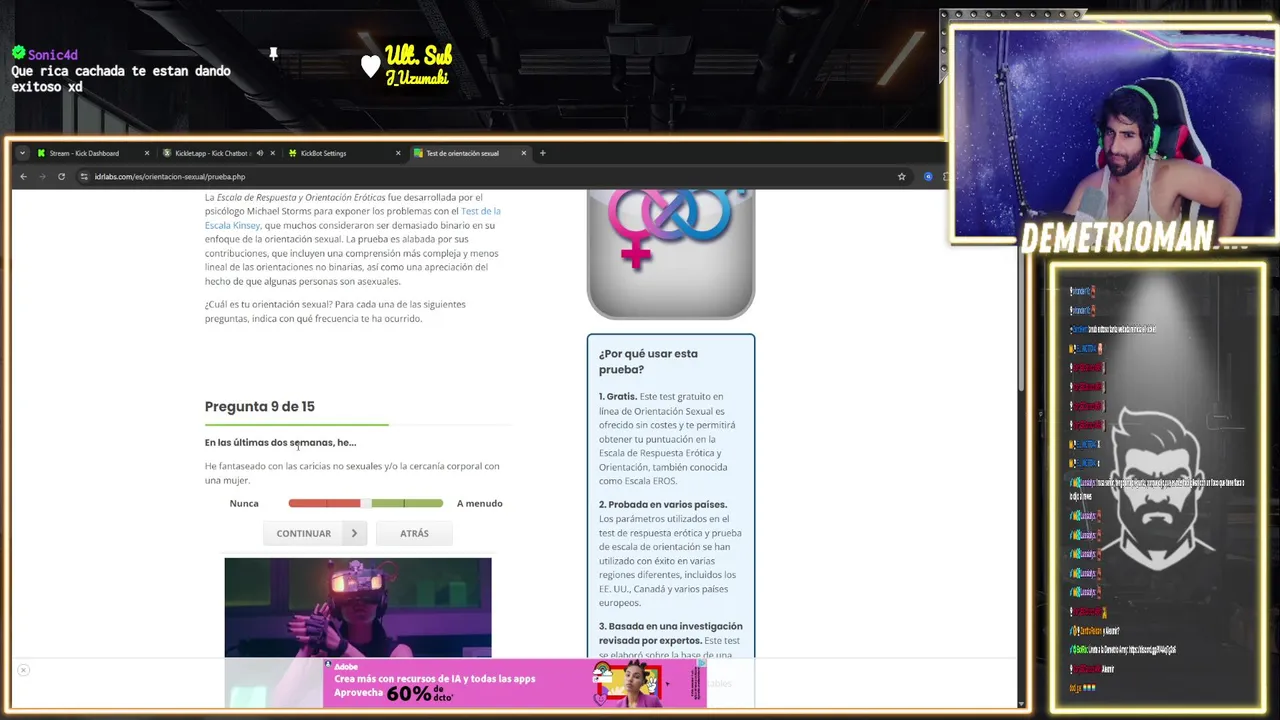Click the CONTINUAR button
The height and width of the screenshot is (720, 1280).
316,533
